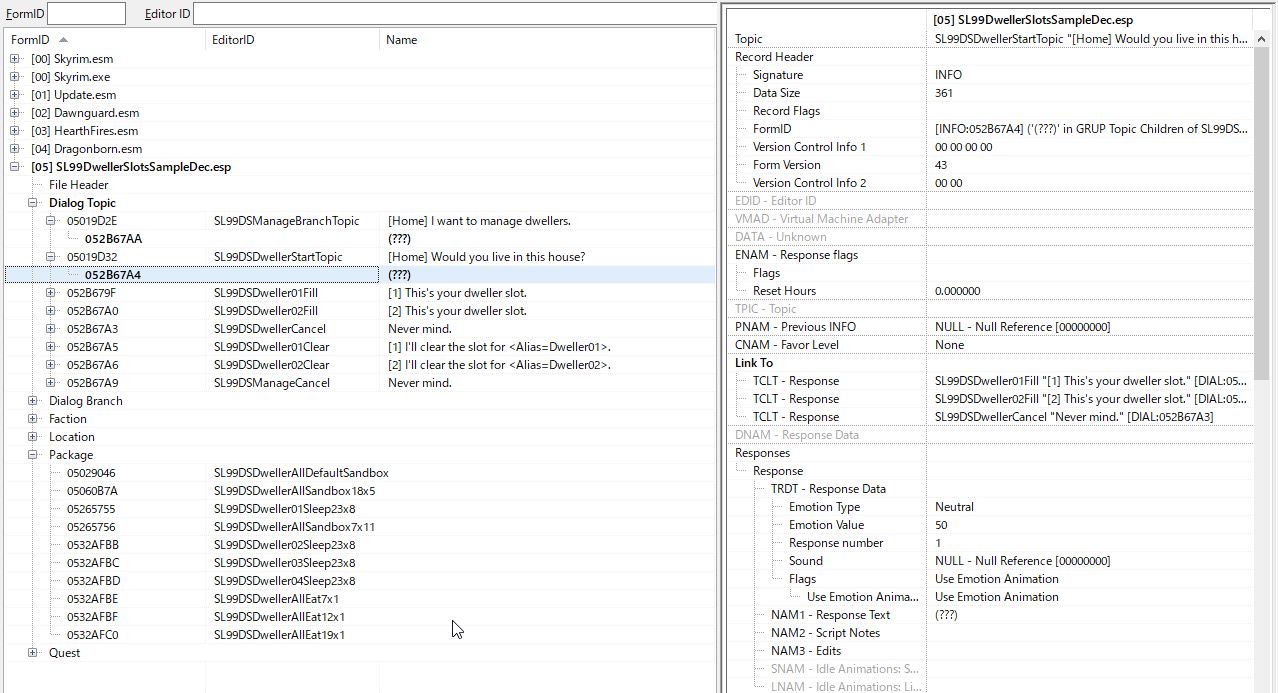Select SL99DSManageBranchTopic row
Image resolution: width=1278 pixels, height=693 pixels.
click(360, 221)
